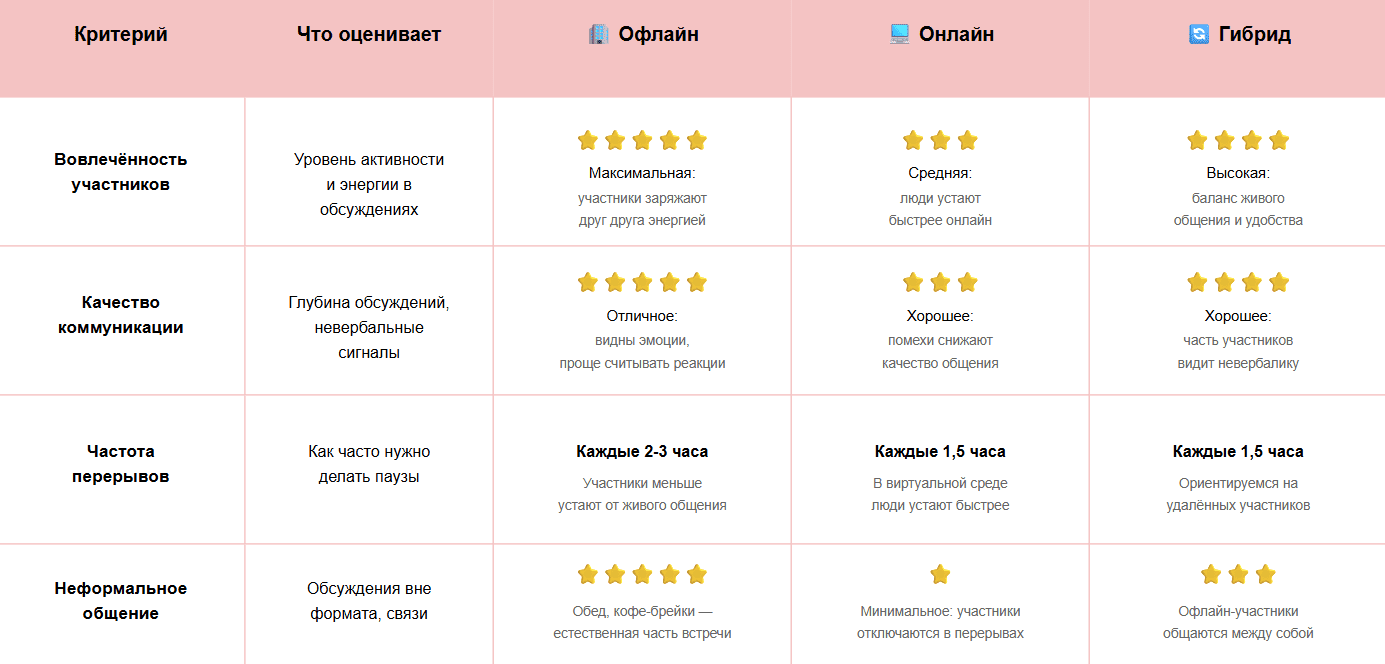Click the Качество коммуникации row label
The height and width of the screenshot is (664, 1385).
click(121, 315)
